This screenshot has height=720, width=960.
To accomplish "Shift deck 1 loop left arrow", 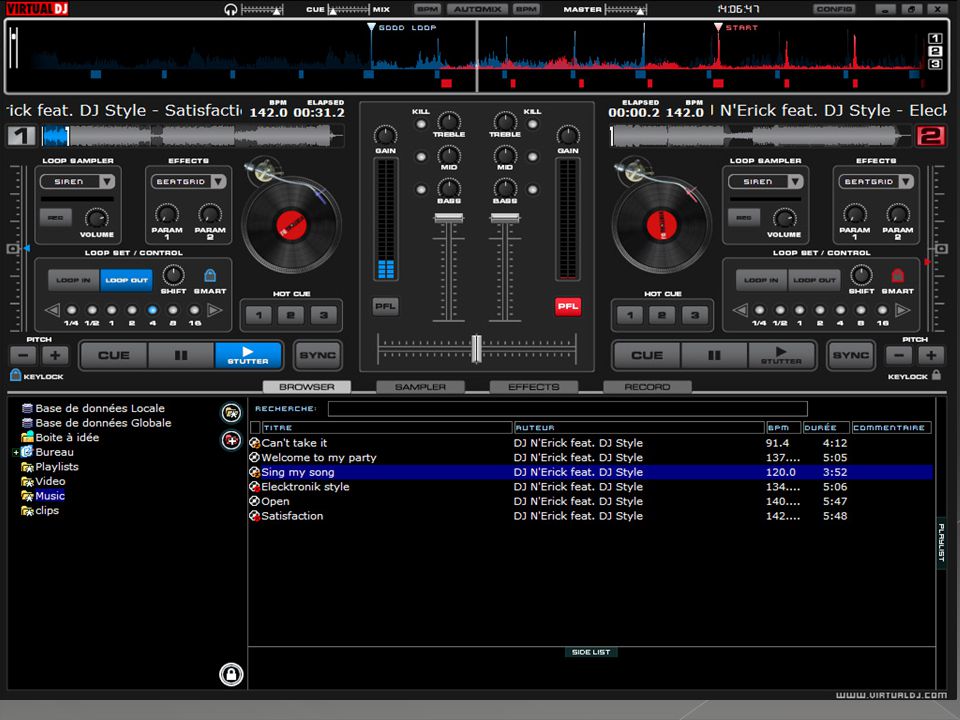I will [53, 310].
